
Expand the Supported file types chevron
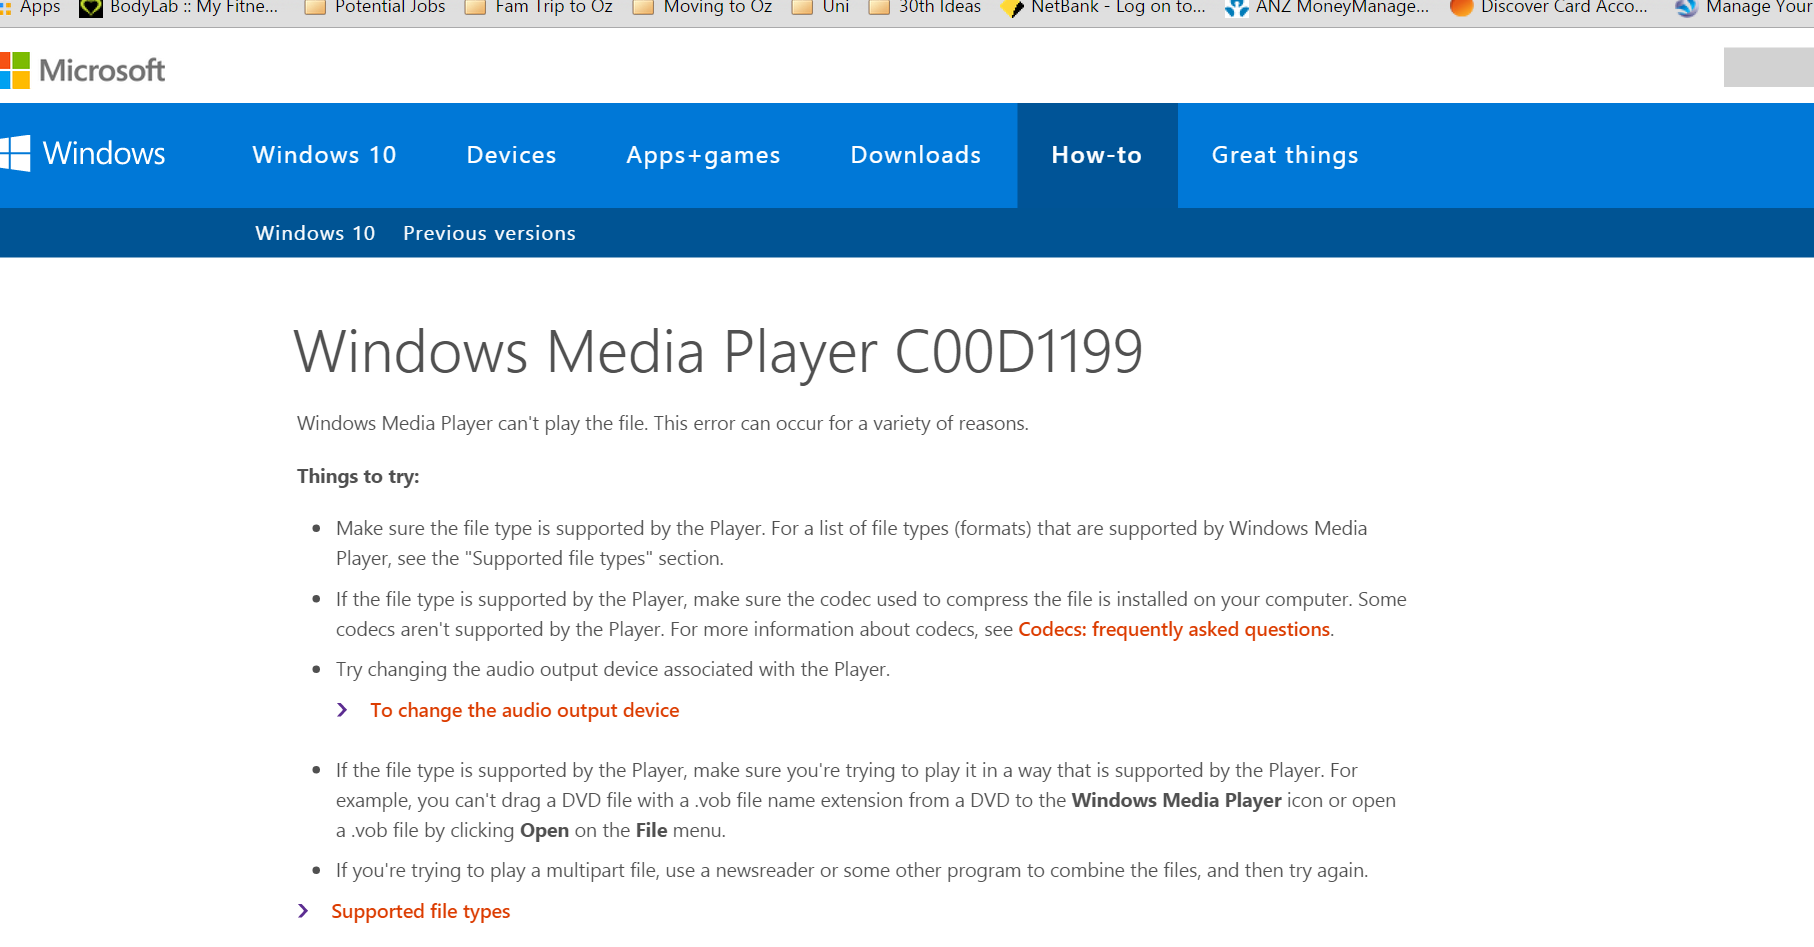(x=303, y=911)
